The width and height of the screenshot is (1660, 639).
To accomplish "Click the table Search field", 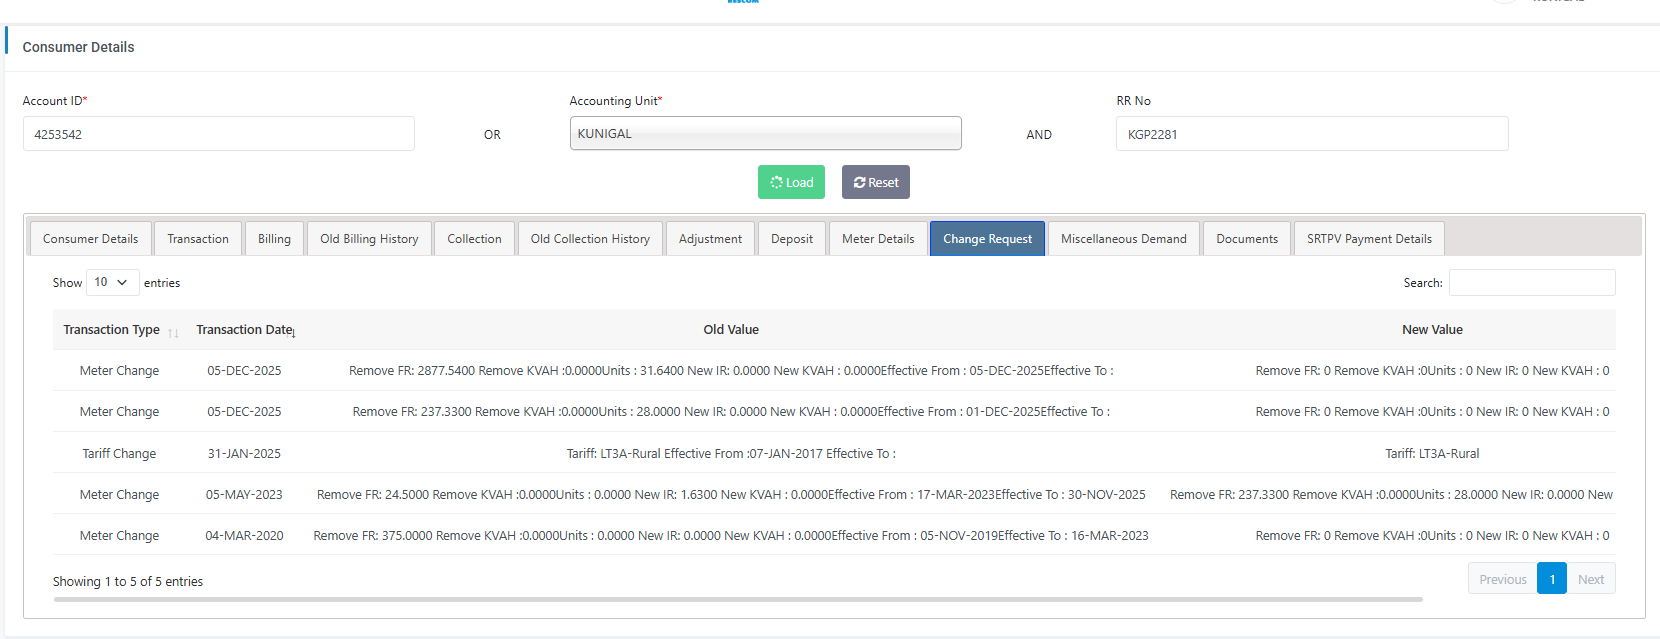I will (1532, 283).
